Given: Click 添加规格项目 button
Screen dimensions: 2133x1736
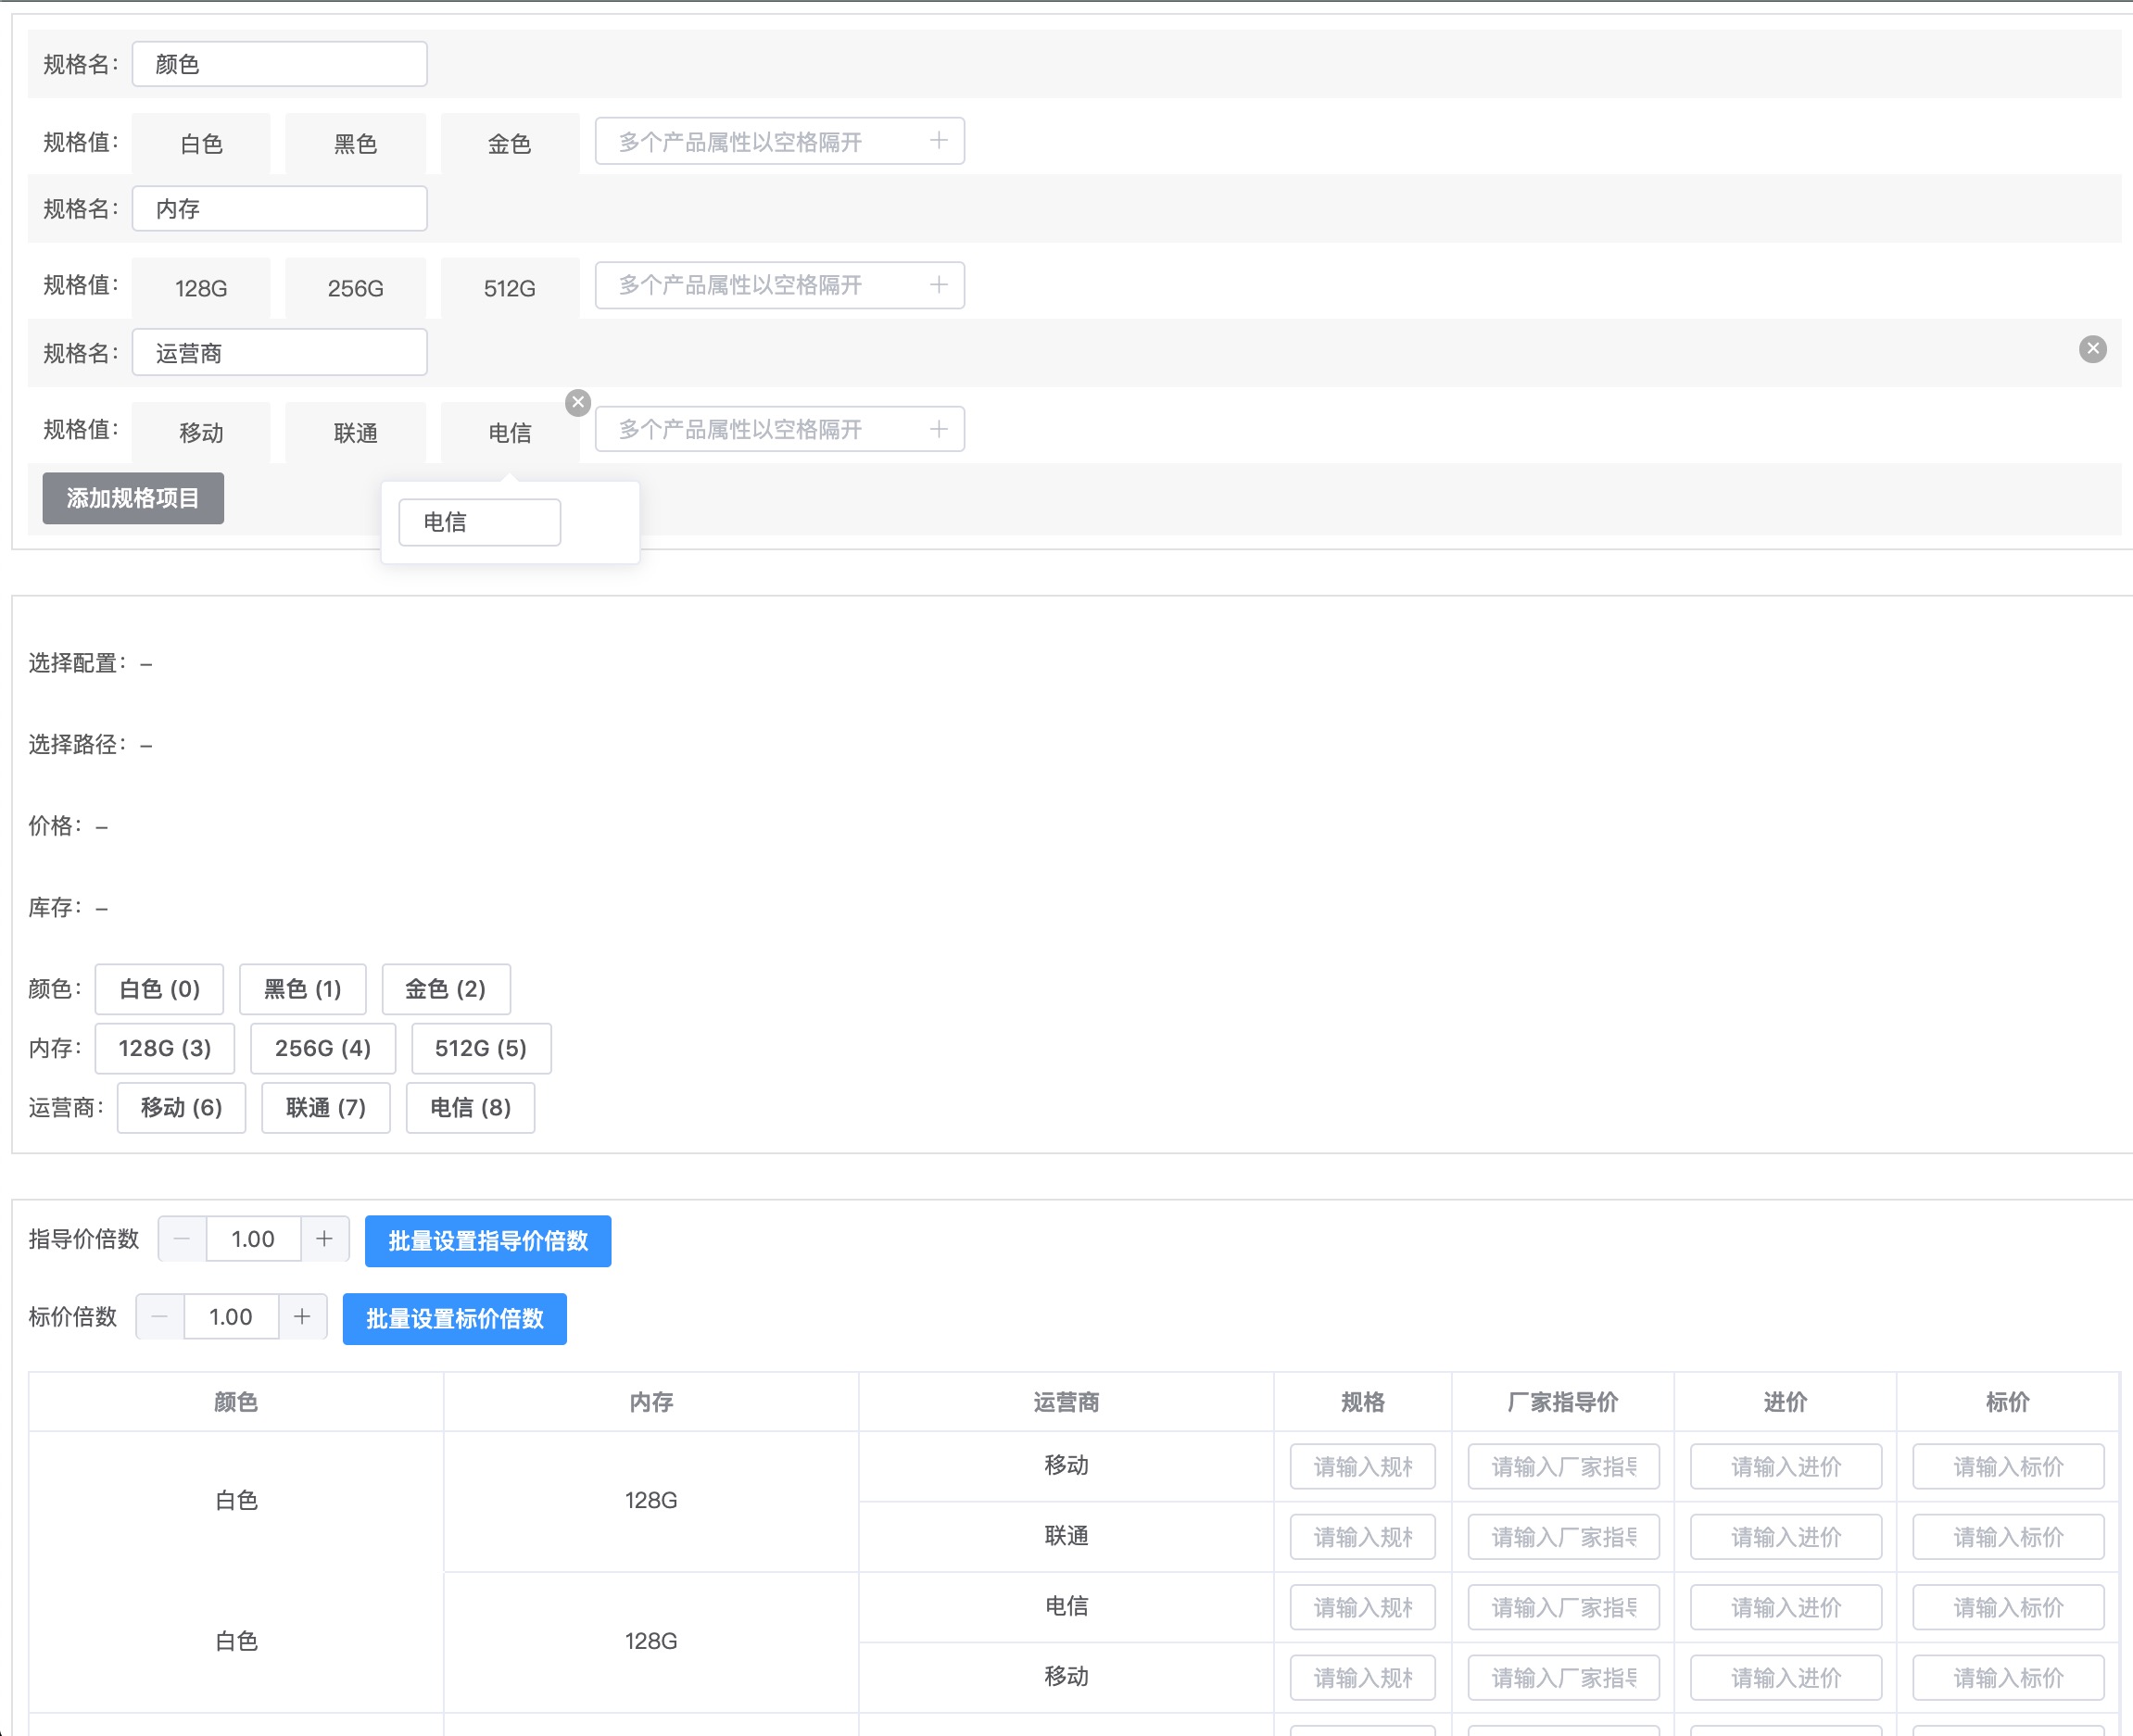Looking at the screenshot, I should pos(133,498).
